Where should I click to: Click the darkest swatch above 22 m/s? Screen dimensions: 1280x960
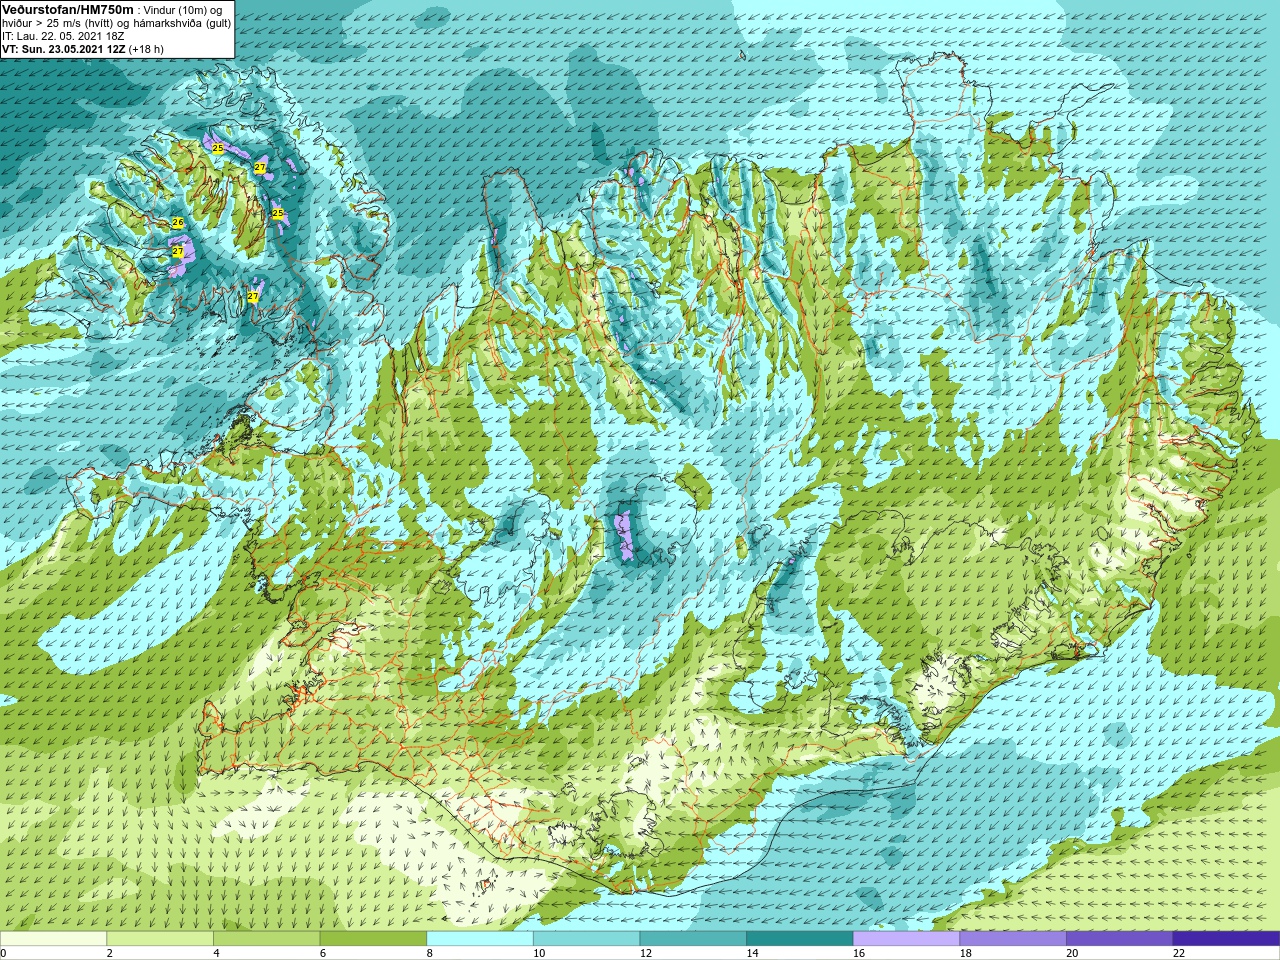1226,939
